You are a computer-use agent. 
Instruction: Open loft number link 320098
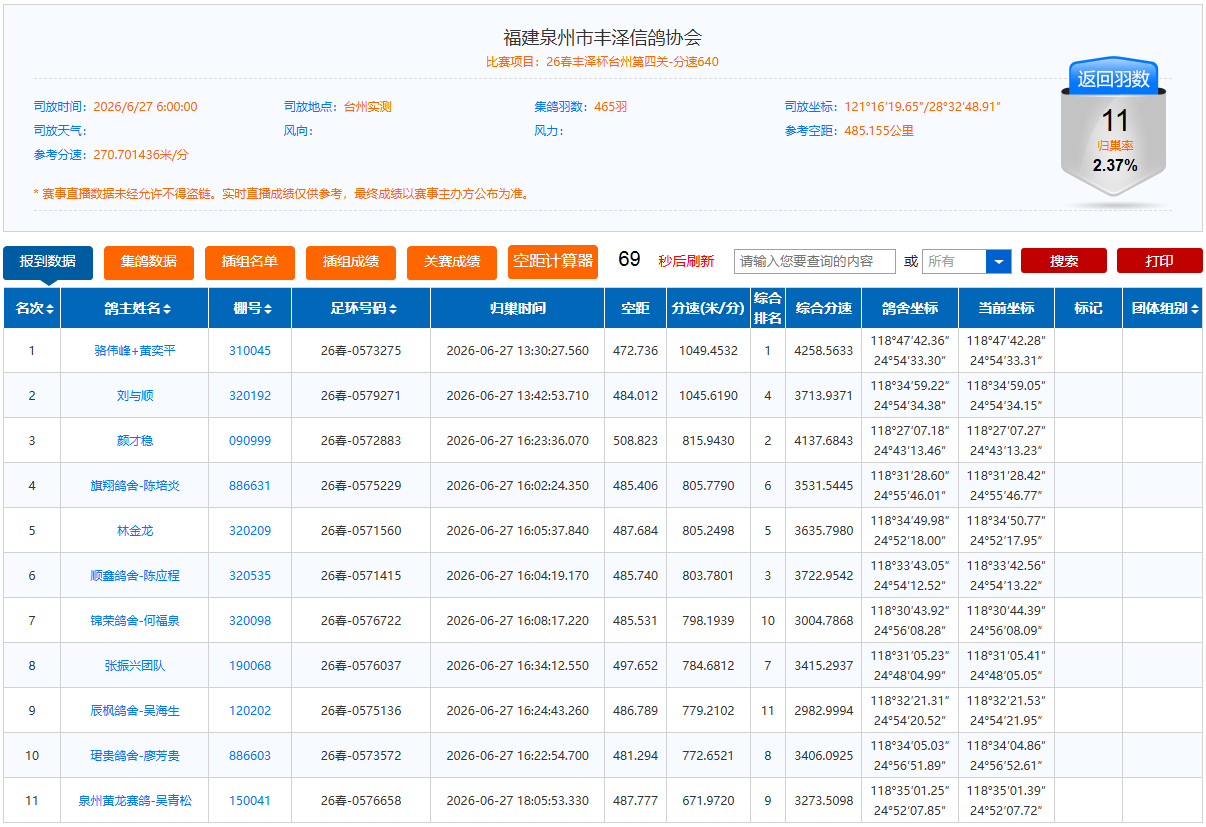250,621
